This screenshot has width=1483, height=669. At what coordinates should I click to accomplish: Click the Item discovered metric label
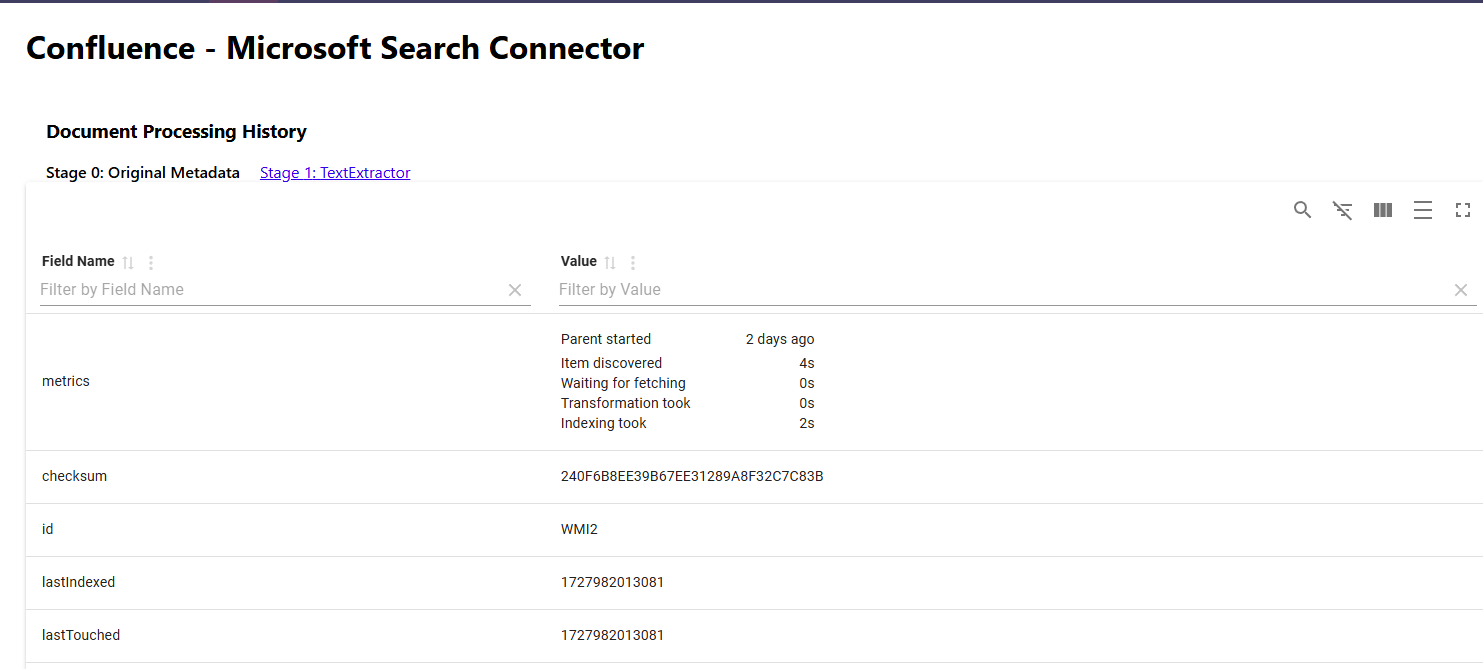coord(611,363)
